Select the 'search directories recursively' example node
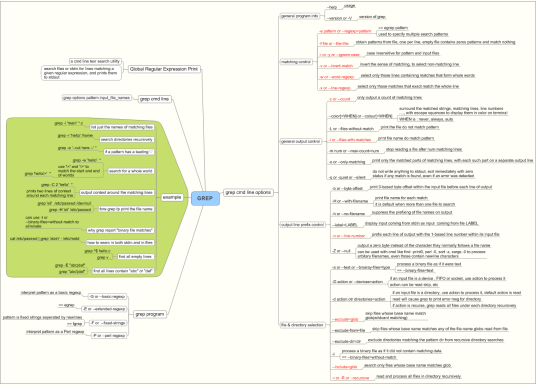This screenshot has width=536, height=385. coord(126,140)
